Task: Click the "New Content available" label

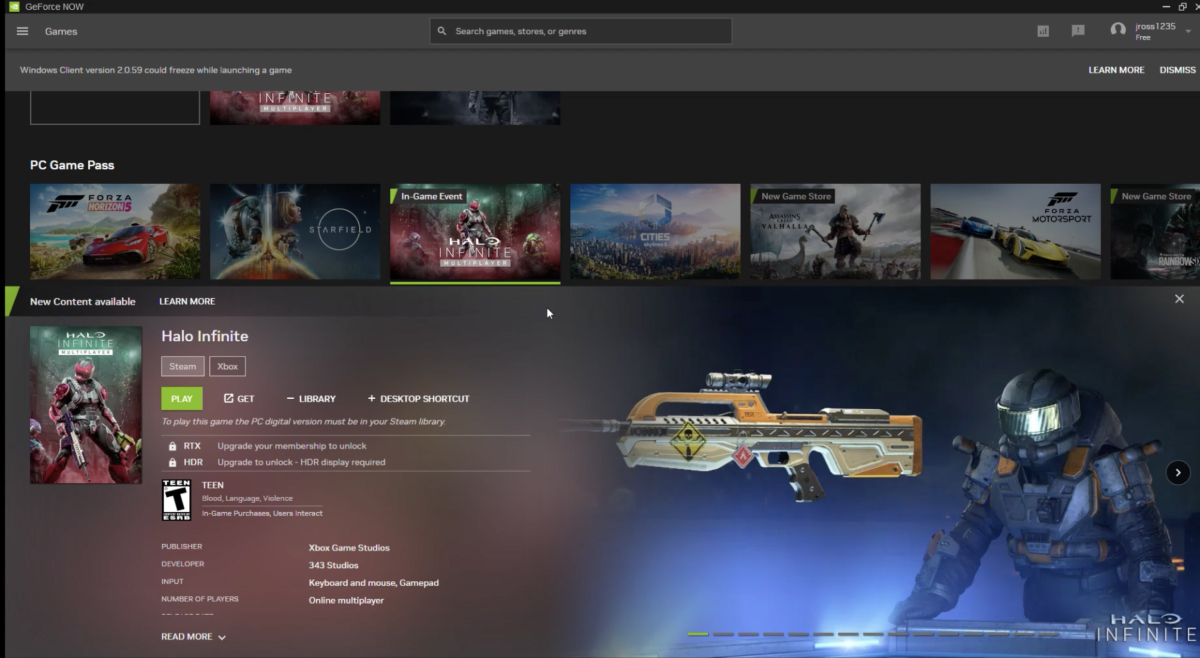Action: [x=83, y=301]
